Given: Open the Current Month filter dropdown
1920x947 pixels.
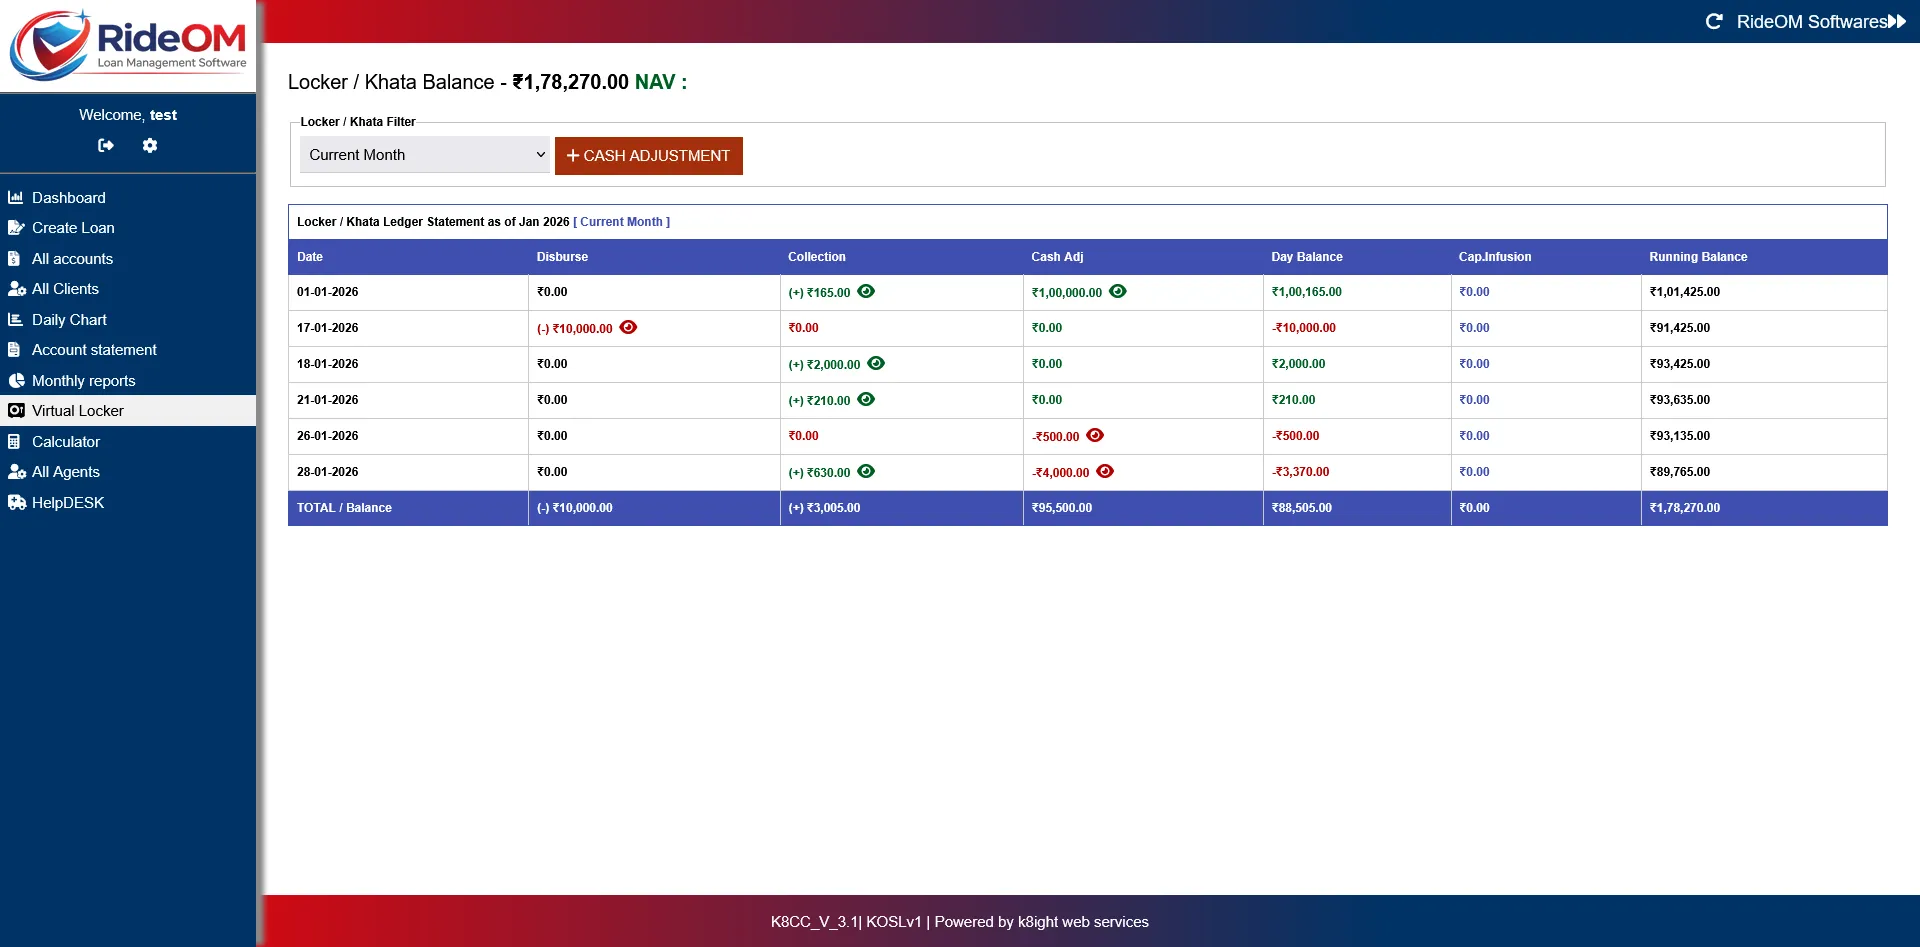Looking at the screenshot, I should 424,155.
